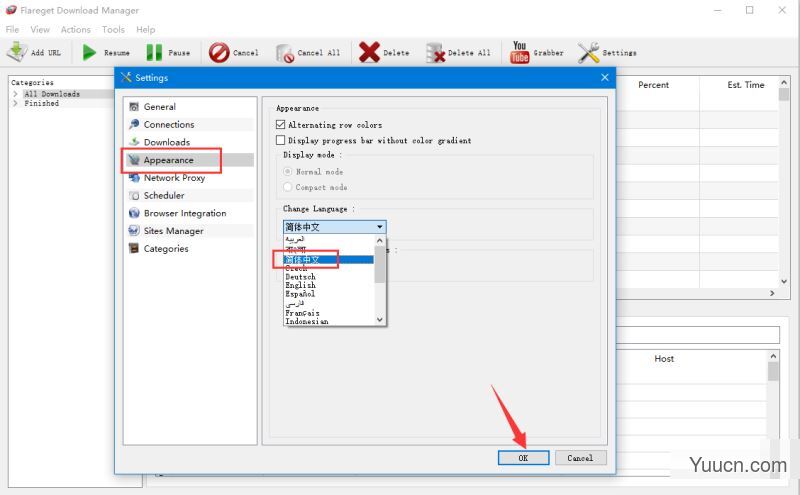This screenshot has width=800, height=495.
Task: Choose Español in the language list
Action: (x=300, y=294)
